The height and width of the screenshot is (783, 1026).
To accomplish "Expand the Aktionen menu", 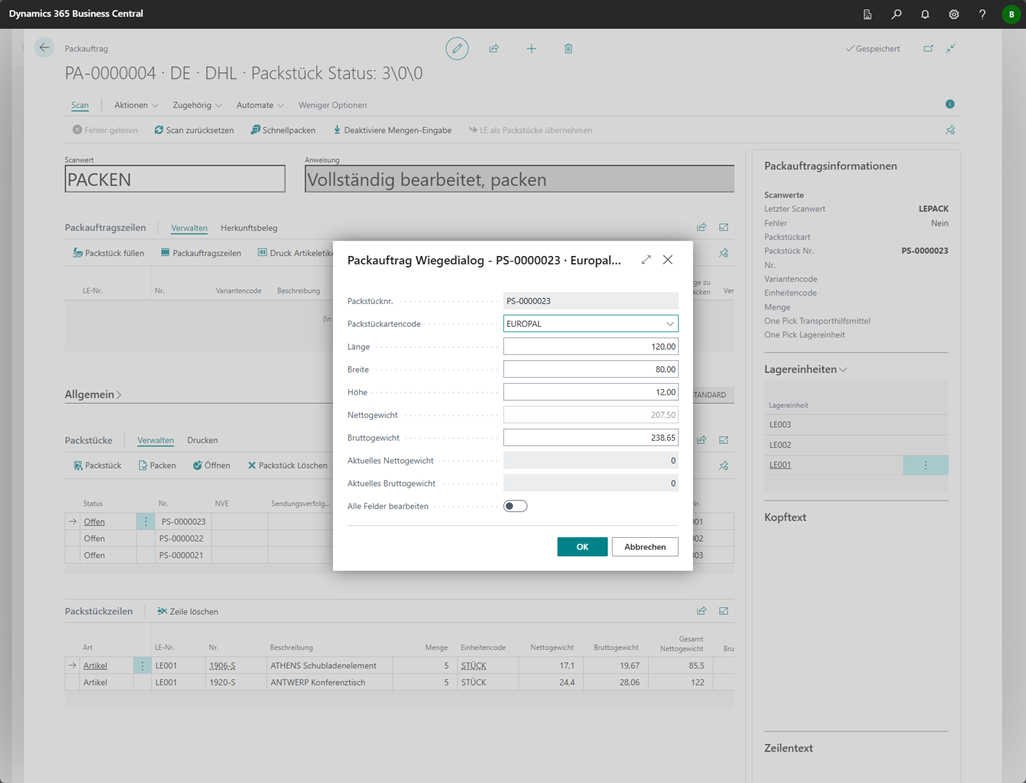I will [136, 105].
